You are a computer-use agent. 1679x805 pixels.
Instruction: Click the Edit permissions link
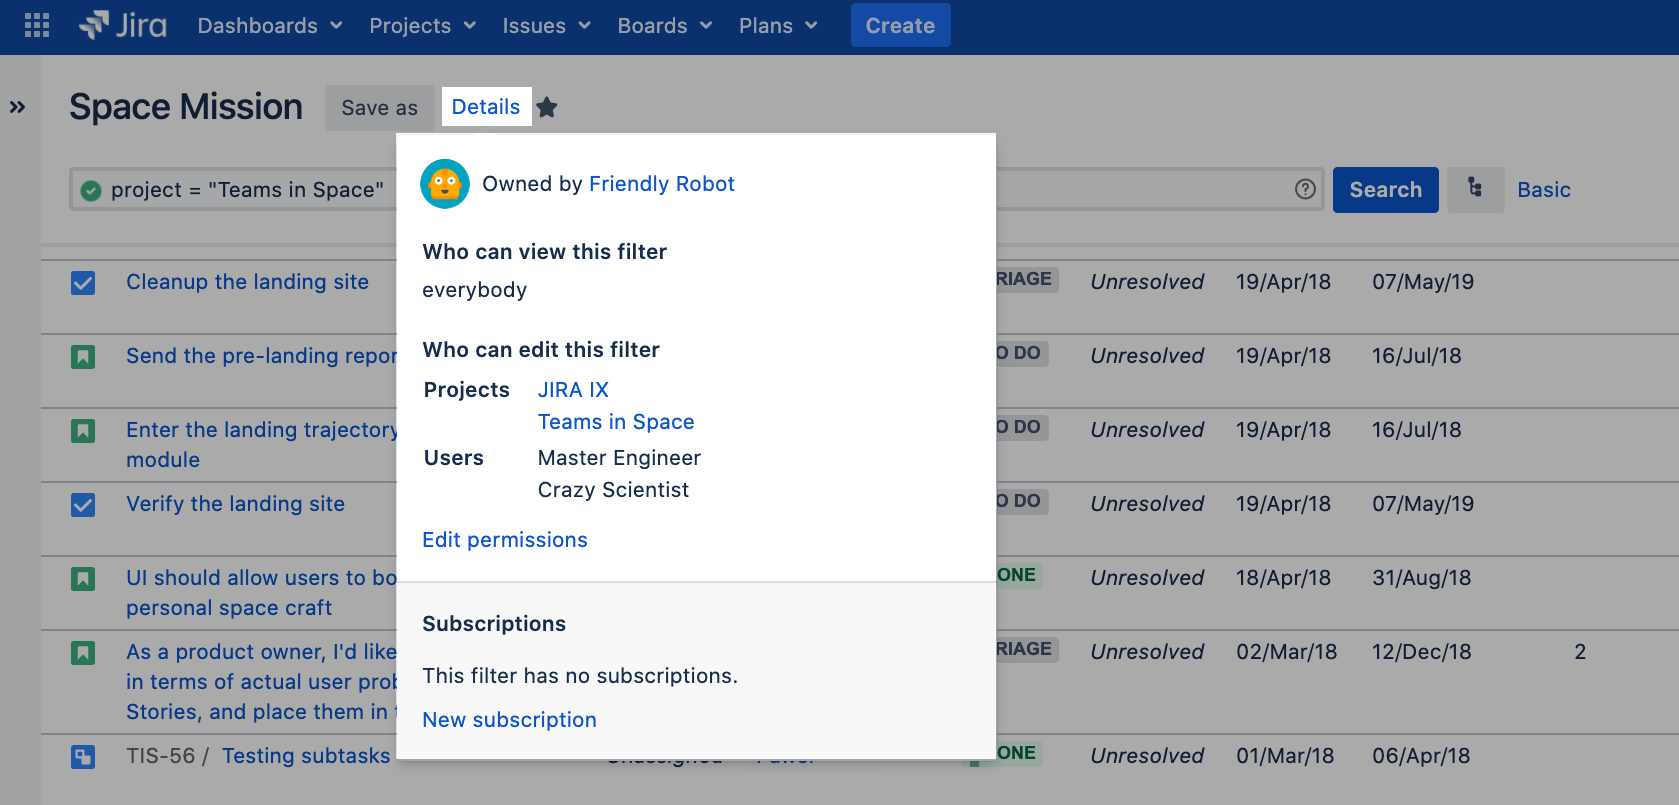tap(505, 540)
